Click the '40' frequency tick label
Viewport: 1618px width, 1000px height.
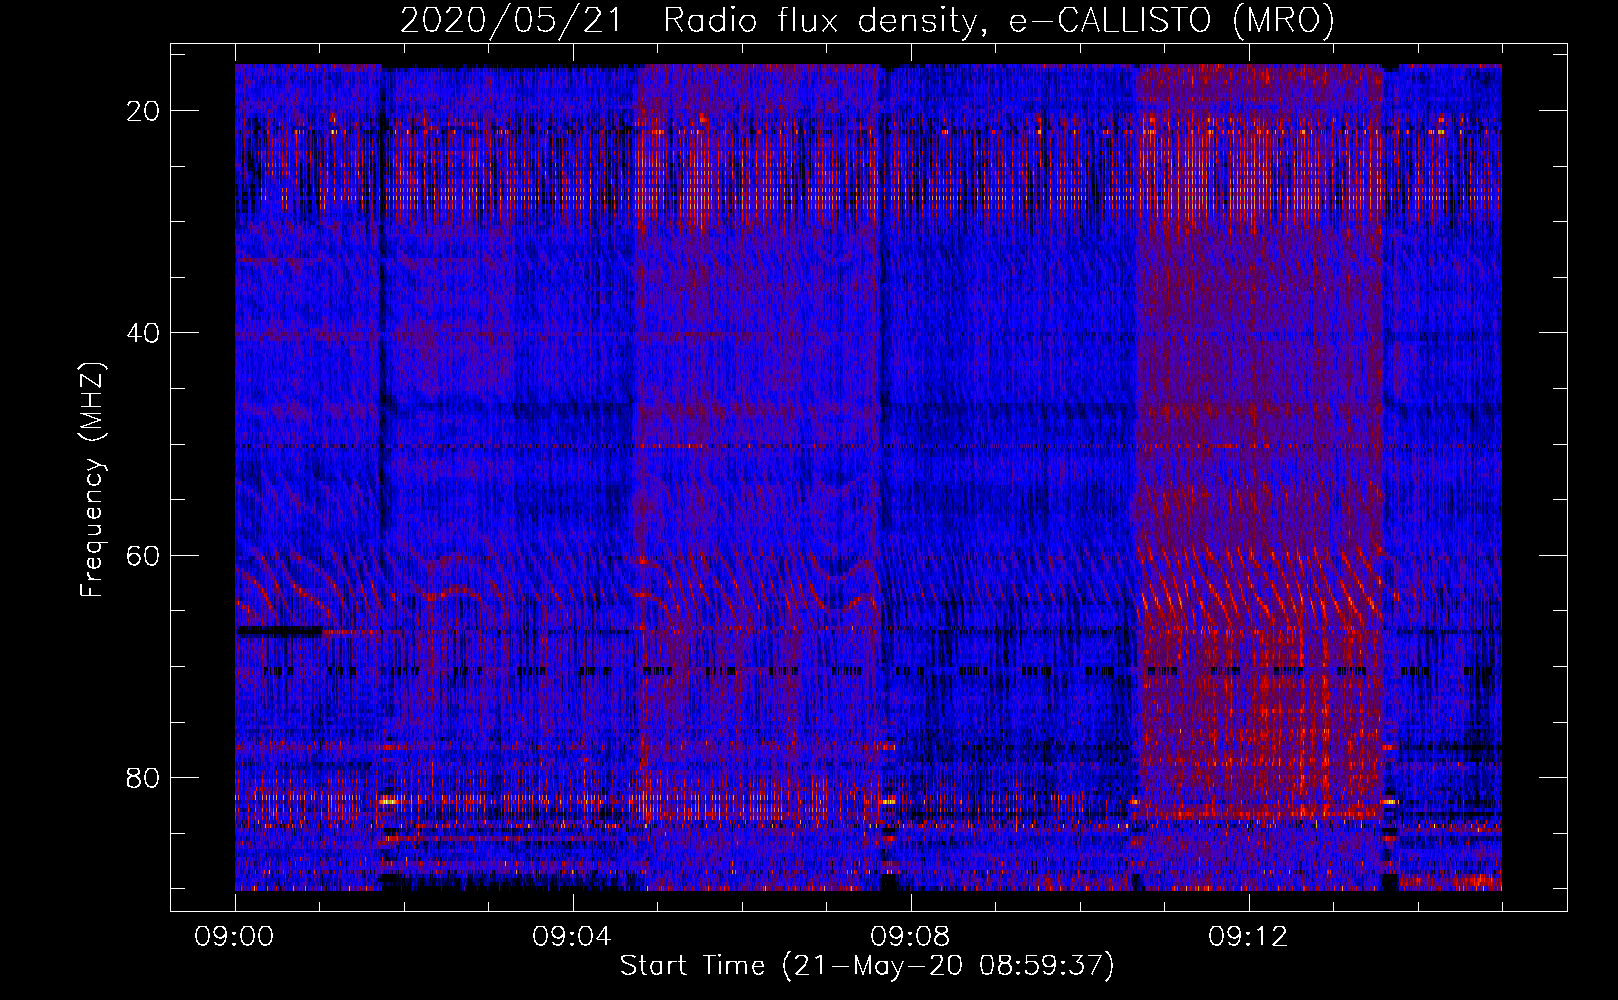point(144,333)
